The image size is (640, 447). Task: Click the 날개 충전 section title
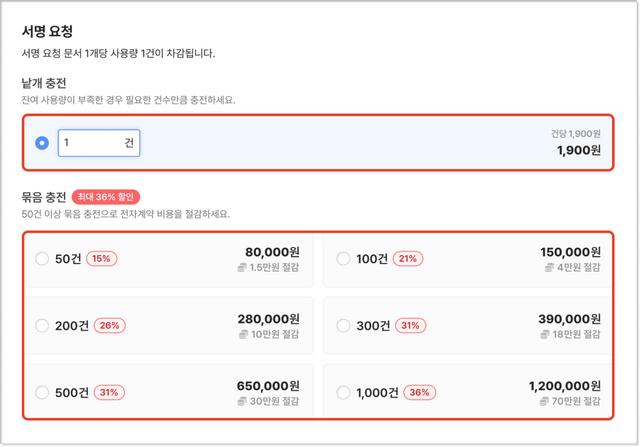pyautogui.click(x=44, y=83)
